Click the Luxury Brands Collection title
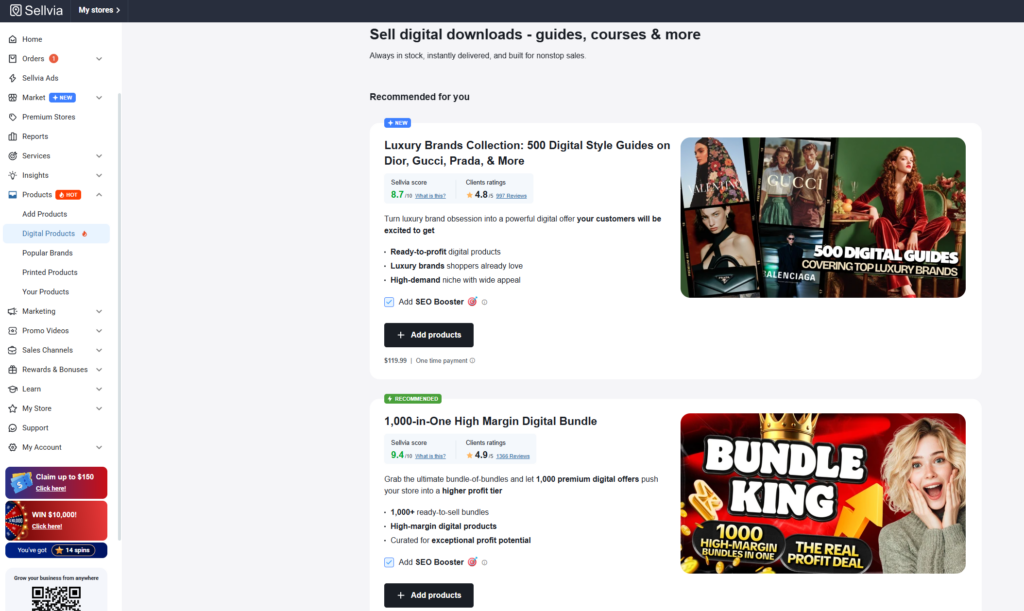This screenshot has width=1024, height=611. 527,153
